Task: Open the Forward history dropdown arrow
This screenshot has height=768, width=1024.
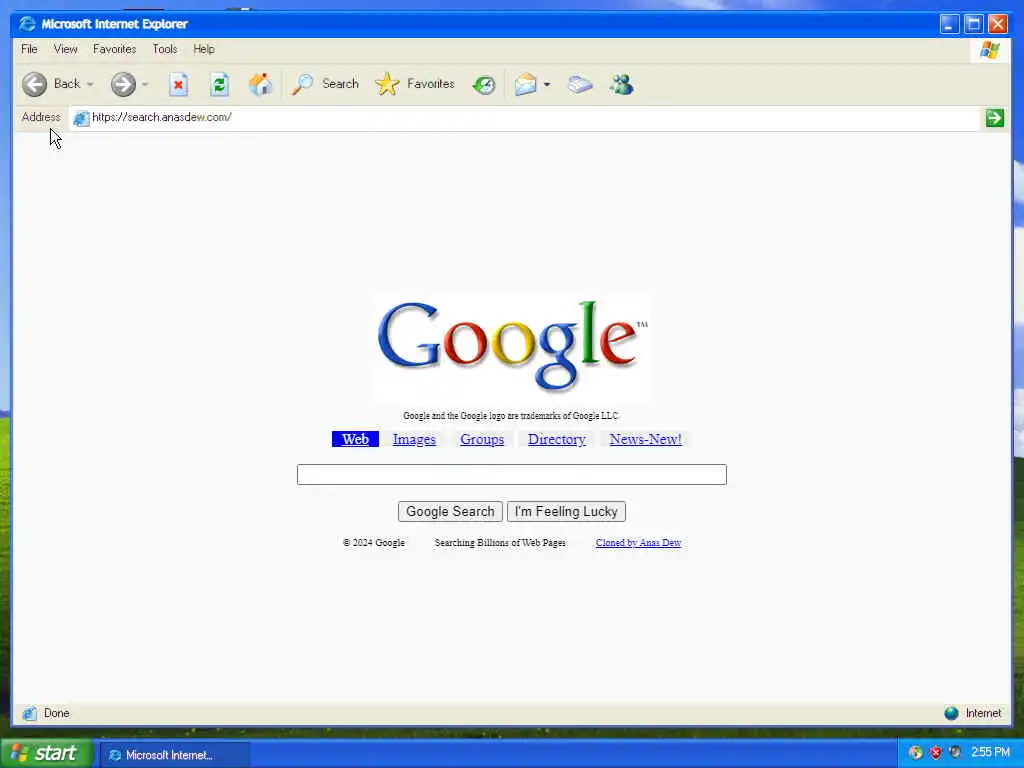Action: click(145, 84)
